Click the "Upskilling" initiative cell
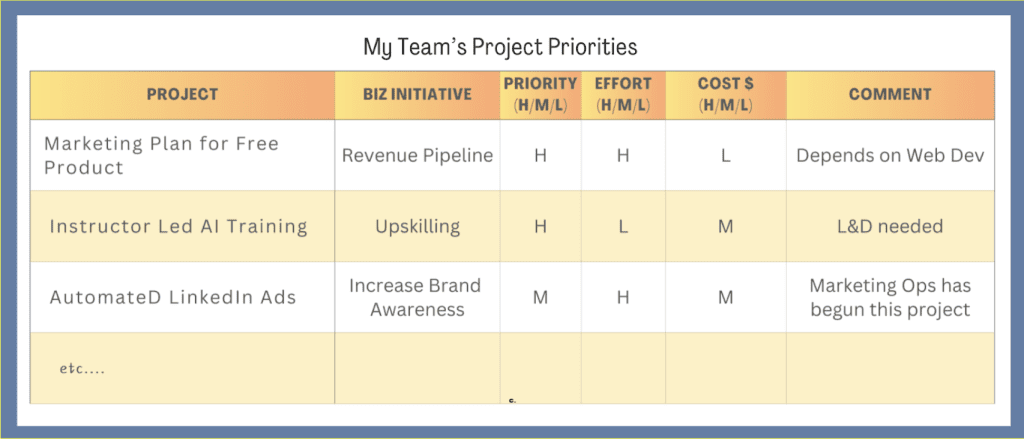Image resolution: width=1024 pixels, height=439 pixels. [x=417, y=226]
